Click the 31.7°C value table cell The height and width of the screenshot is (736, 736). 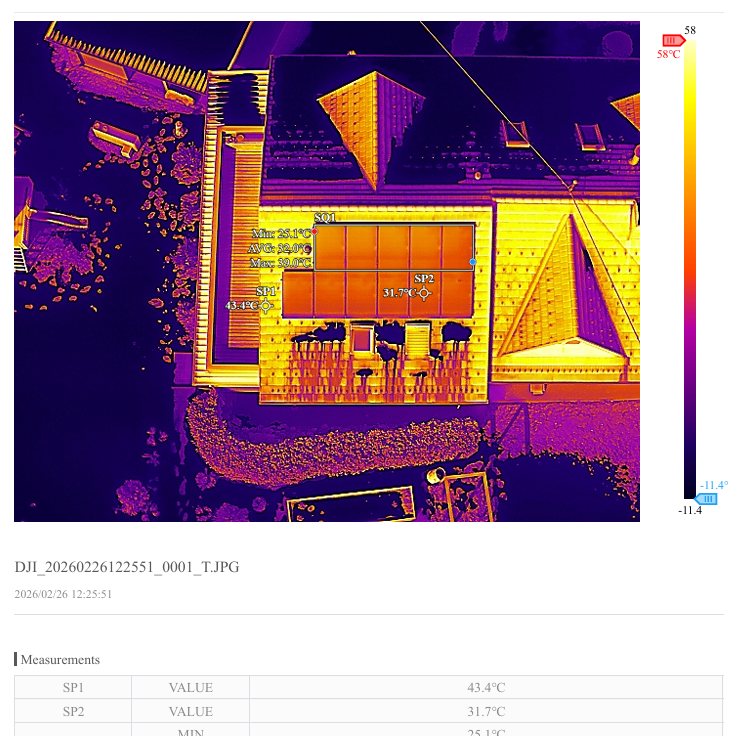click(x=486, y=711)
